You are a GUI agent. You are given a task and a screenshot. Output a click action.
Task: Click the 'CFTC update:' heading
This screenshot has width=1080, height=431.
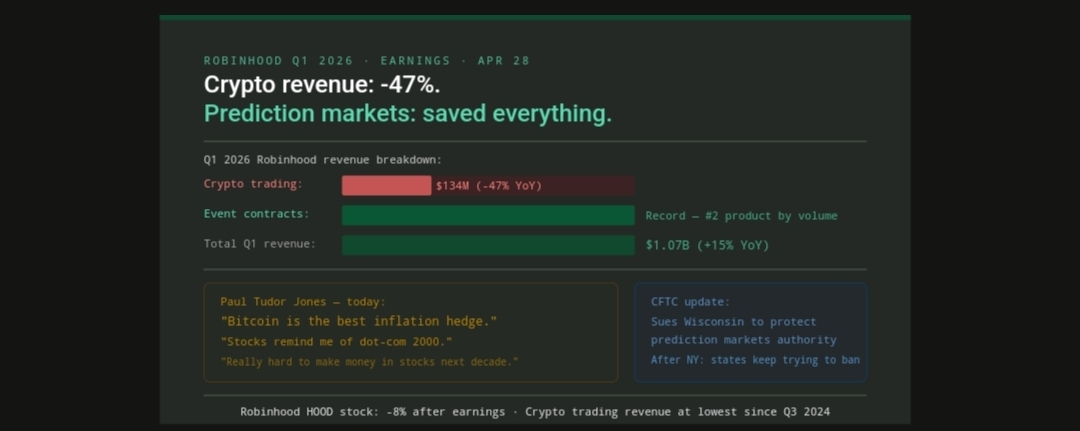click(690, 302)
